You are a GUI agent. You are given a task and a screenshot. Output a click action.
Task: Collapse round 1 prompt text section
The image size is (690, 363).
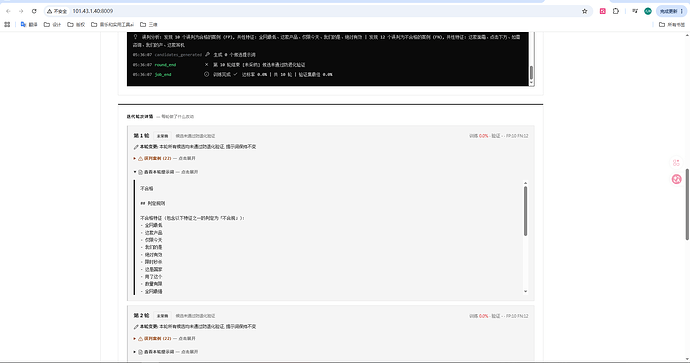pos(165,172)
